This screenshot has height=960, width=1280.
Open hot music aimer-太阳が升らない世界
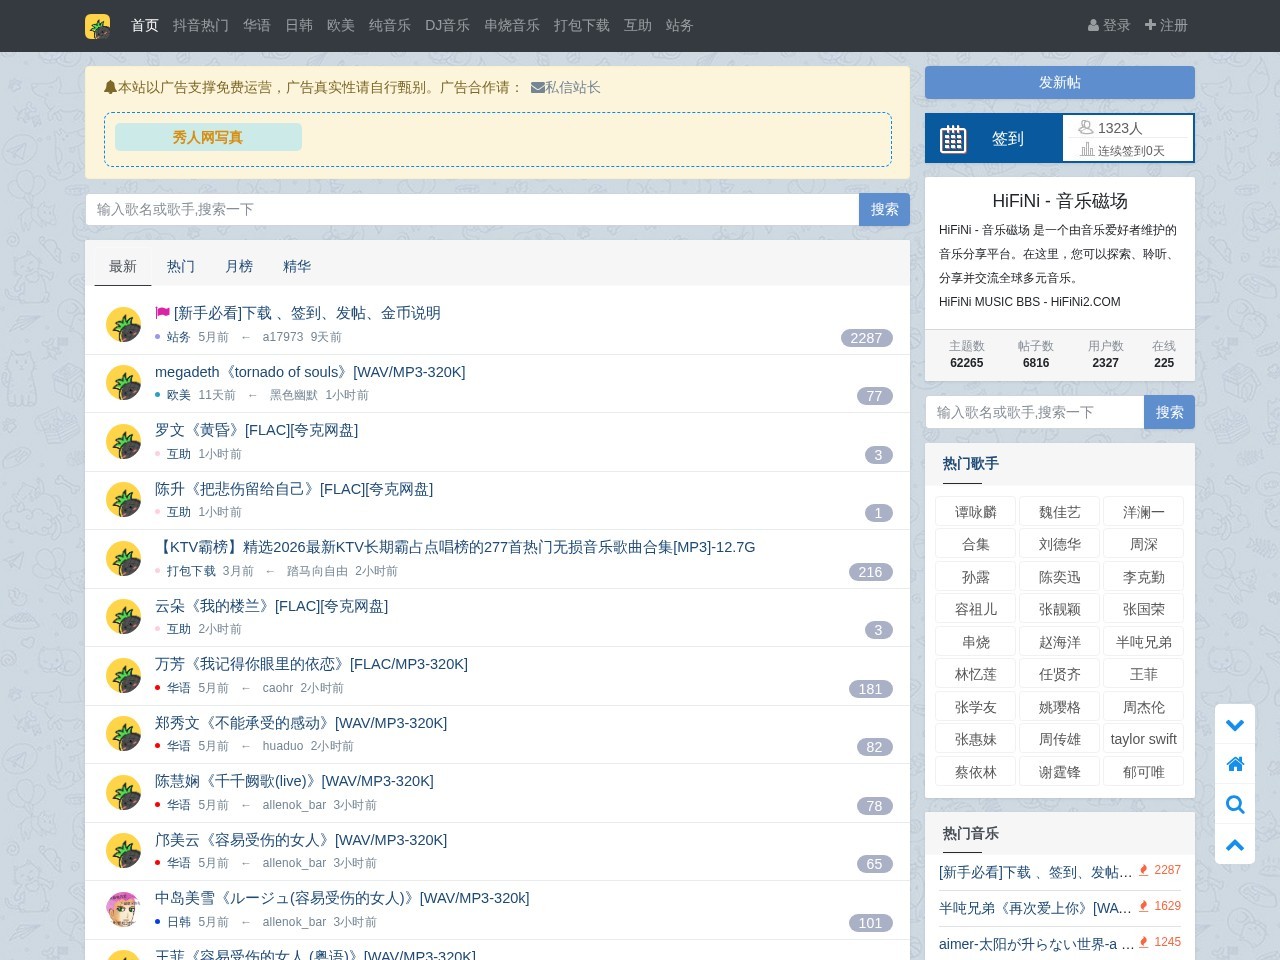[1036, 944]
